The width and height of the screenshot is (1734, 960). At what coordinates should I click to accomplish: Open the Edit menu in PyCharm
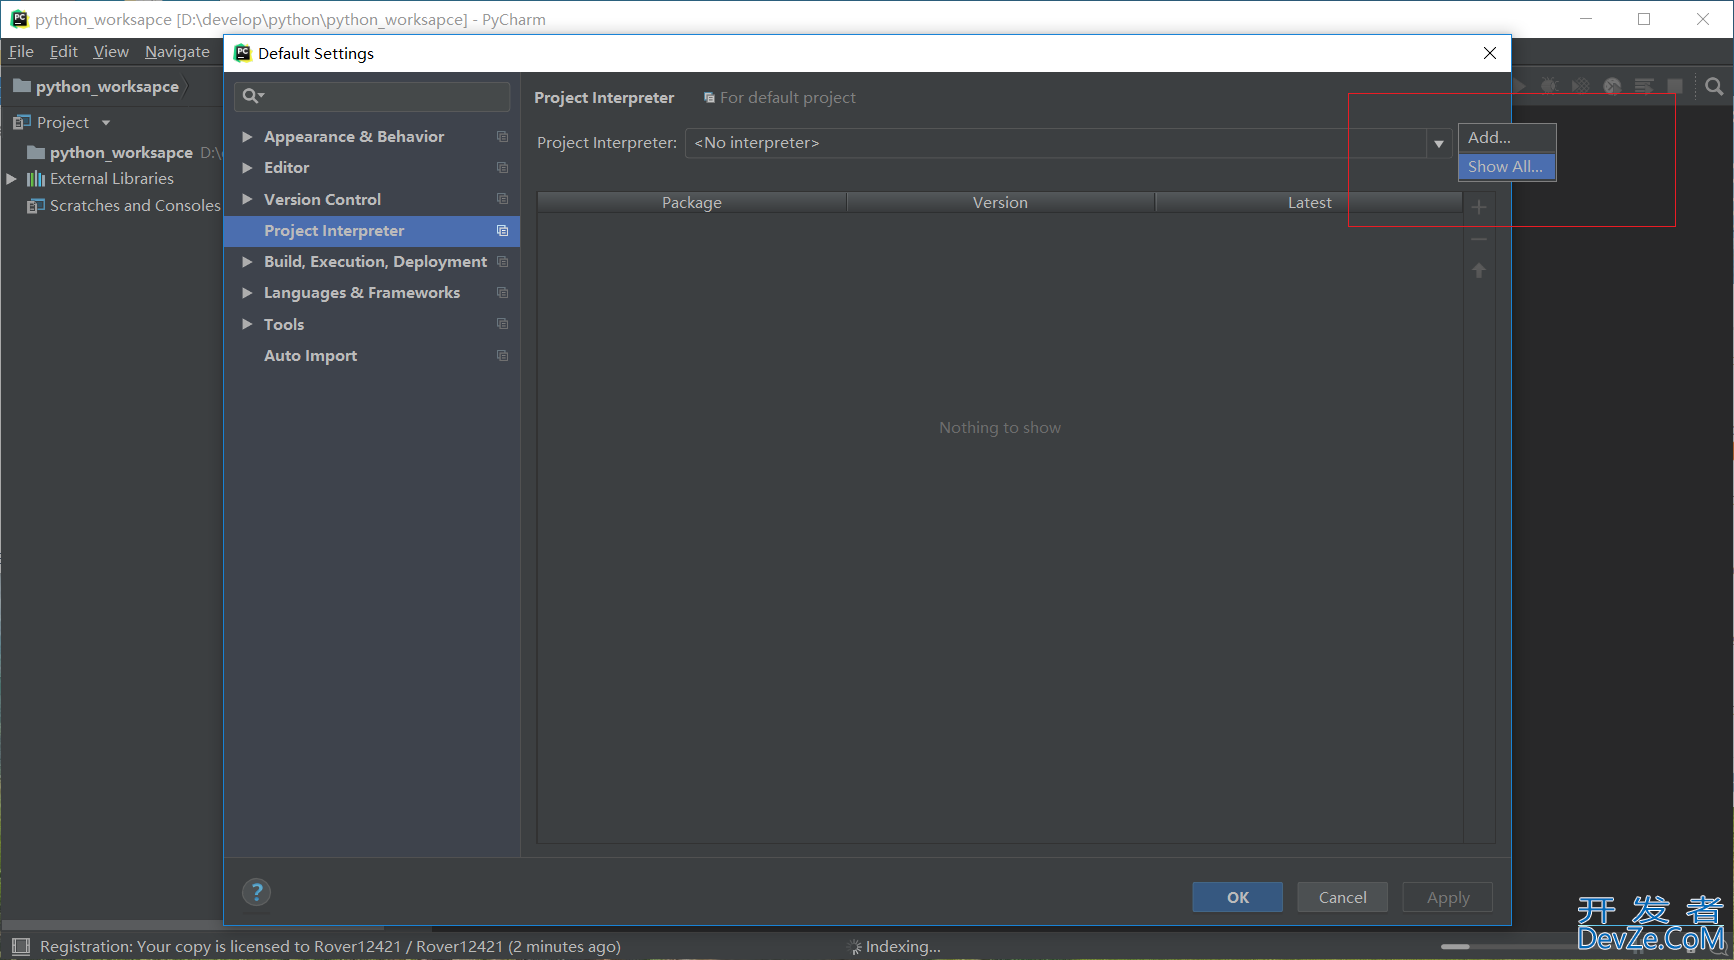(x=64, y=52)
